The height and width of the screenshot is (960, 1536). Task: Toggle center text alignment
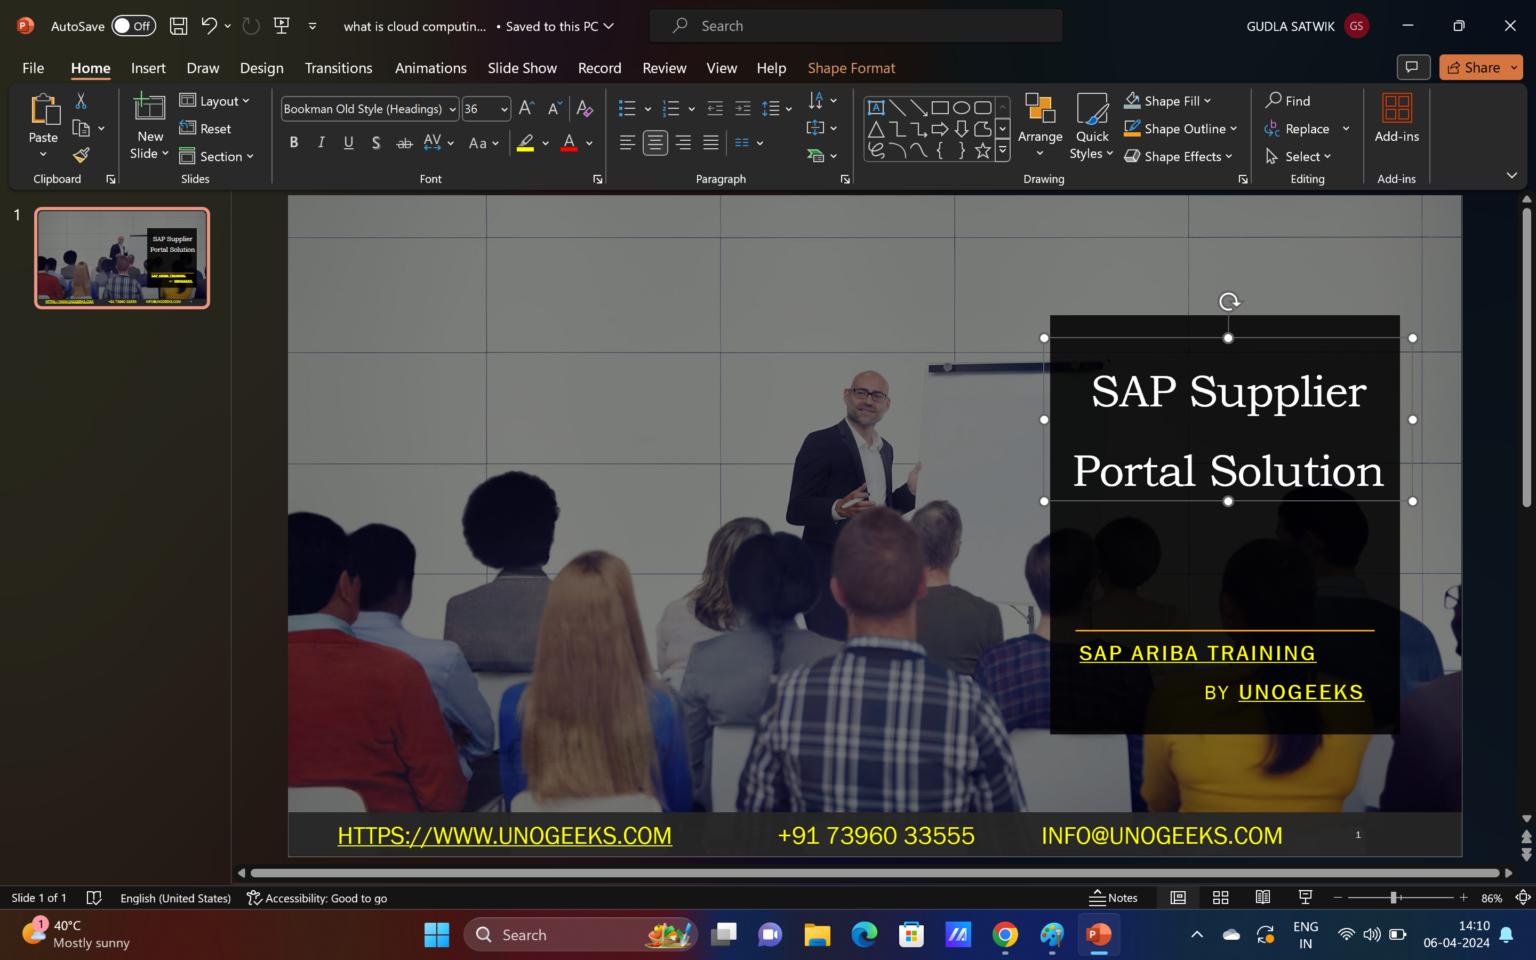click(x=655, y=143)
